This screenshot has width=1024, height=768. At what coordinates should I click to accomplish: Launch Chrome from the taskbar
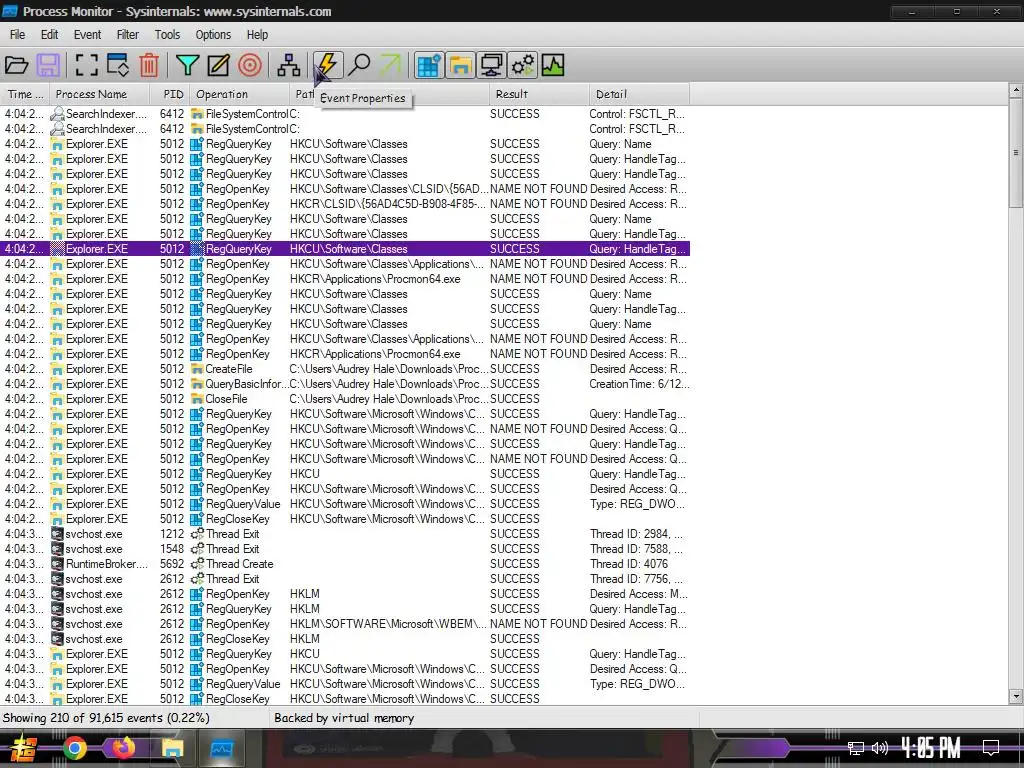[x=74, y=748]
